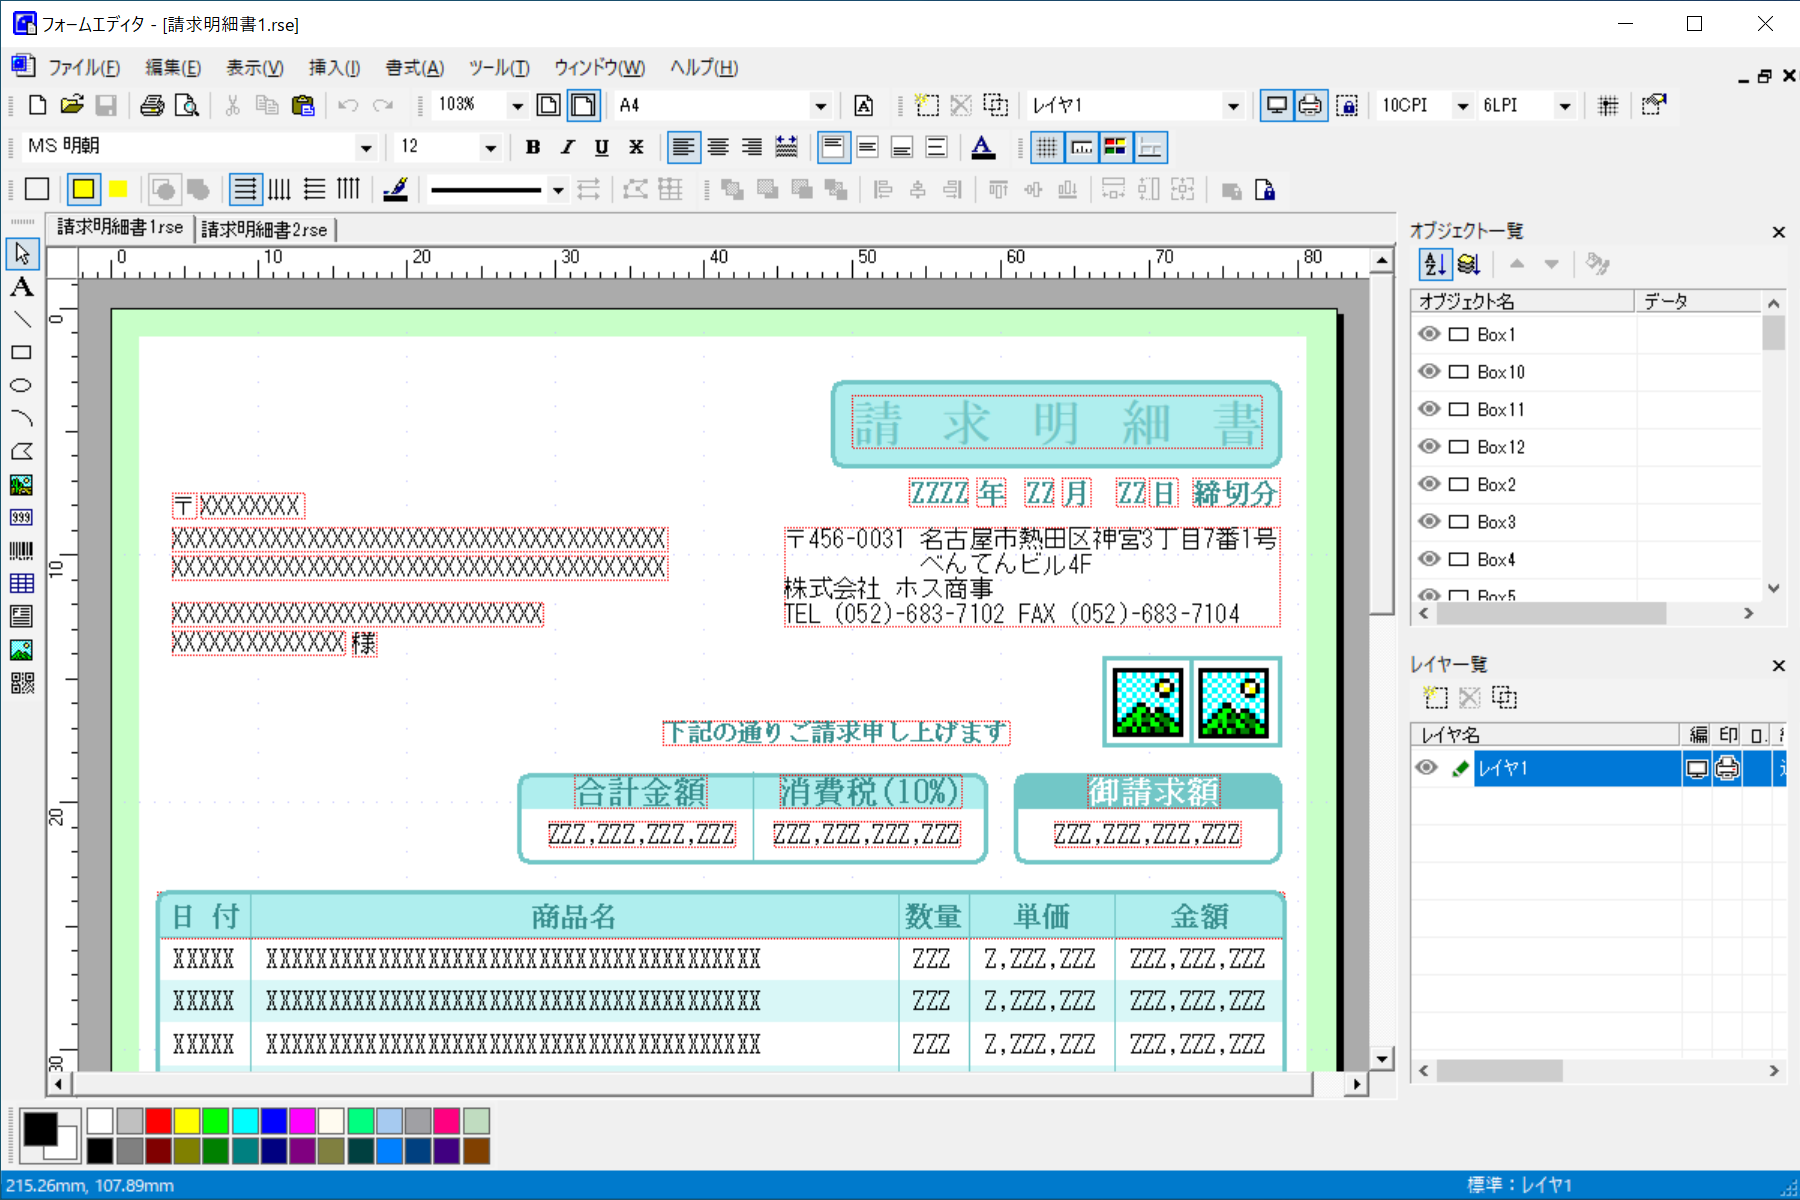Toggle underline text formatting
Screen dimensions: 1800x1200
(x=601, y=148)
